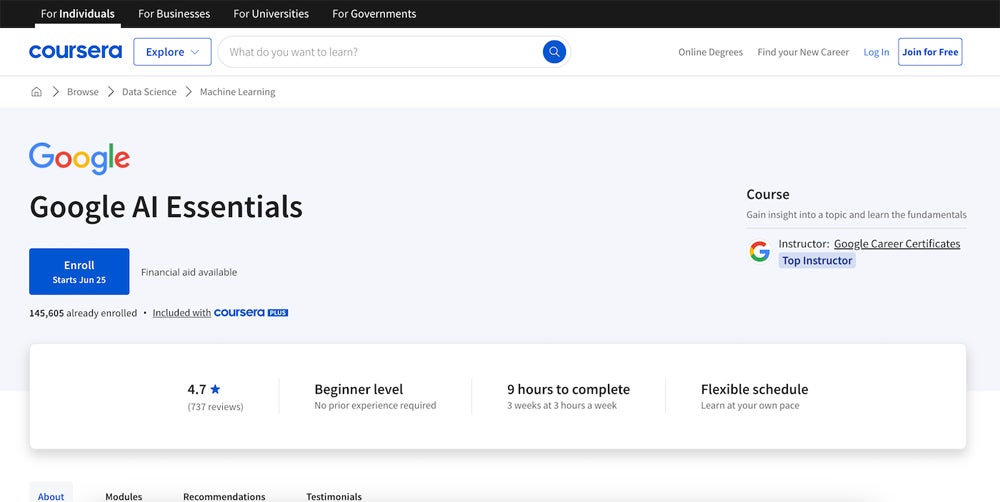Click No prior experience required text
The height and width of the screenshot is (502, 1000).
(375, 405)
